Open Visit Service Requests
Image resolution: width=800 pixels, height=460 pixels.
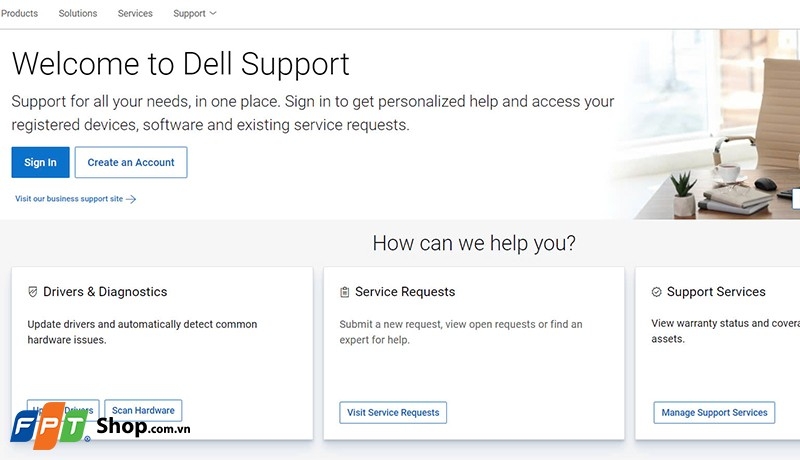click(x=393, y=412)
